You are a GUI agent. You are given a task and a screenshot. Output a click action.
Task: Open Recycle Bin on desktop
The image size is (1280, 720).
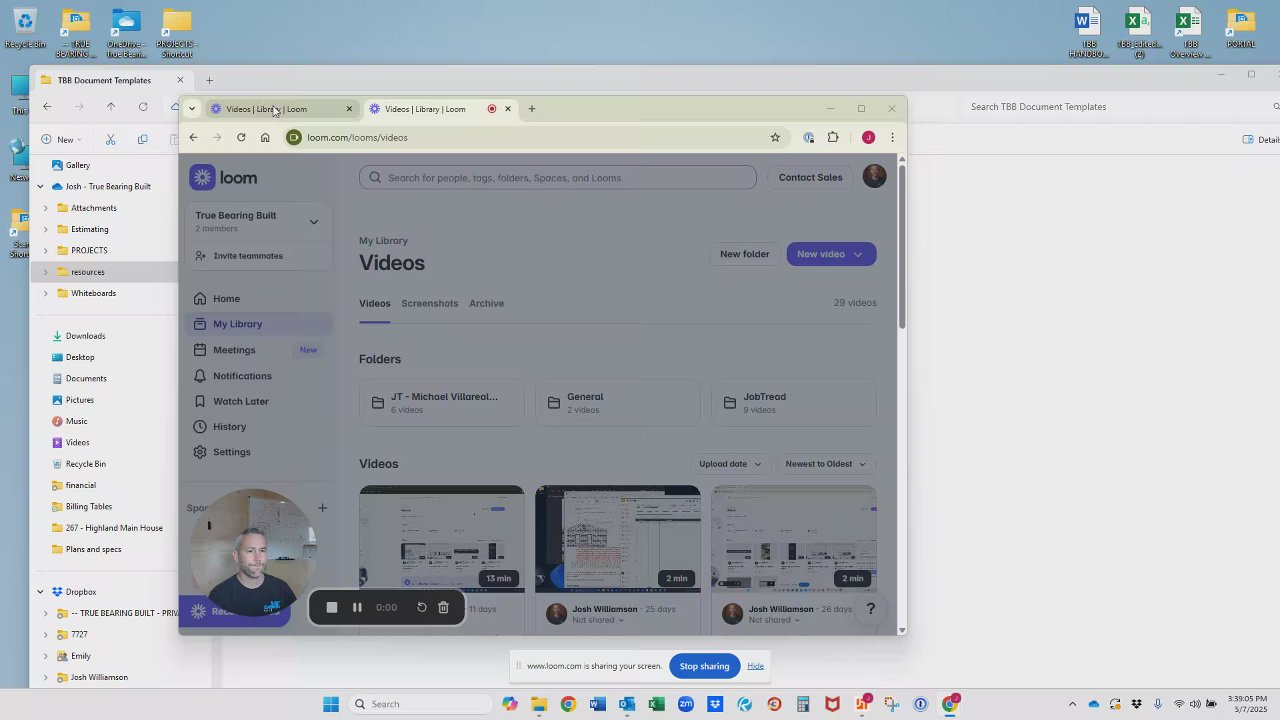25,29
